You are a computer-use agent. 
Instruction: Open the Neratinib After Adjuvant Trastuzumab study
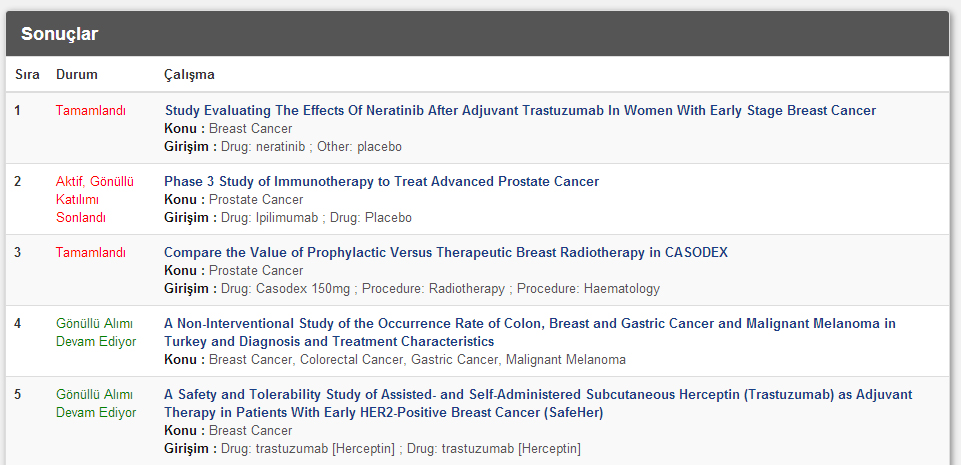pos(520,110)
